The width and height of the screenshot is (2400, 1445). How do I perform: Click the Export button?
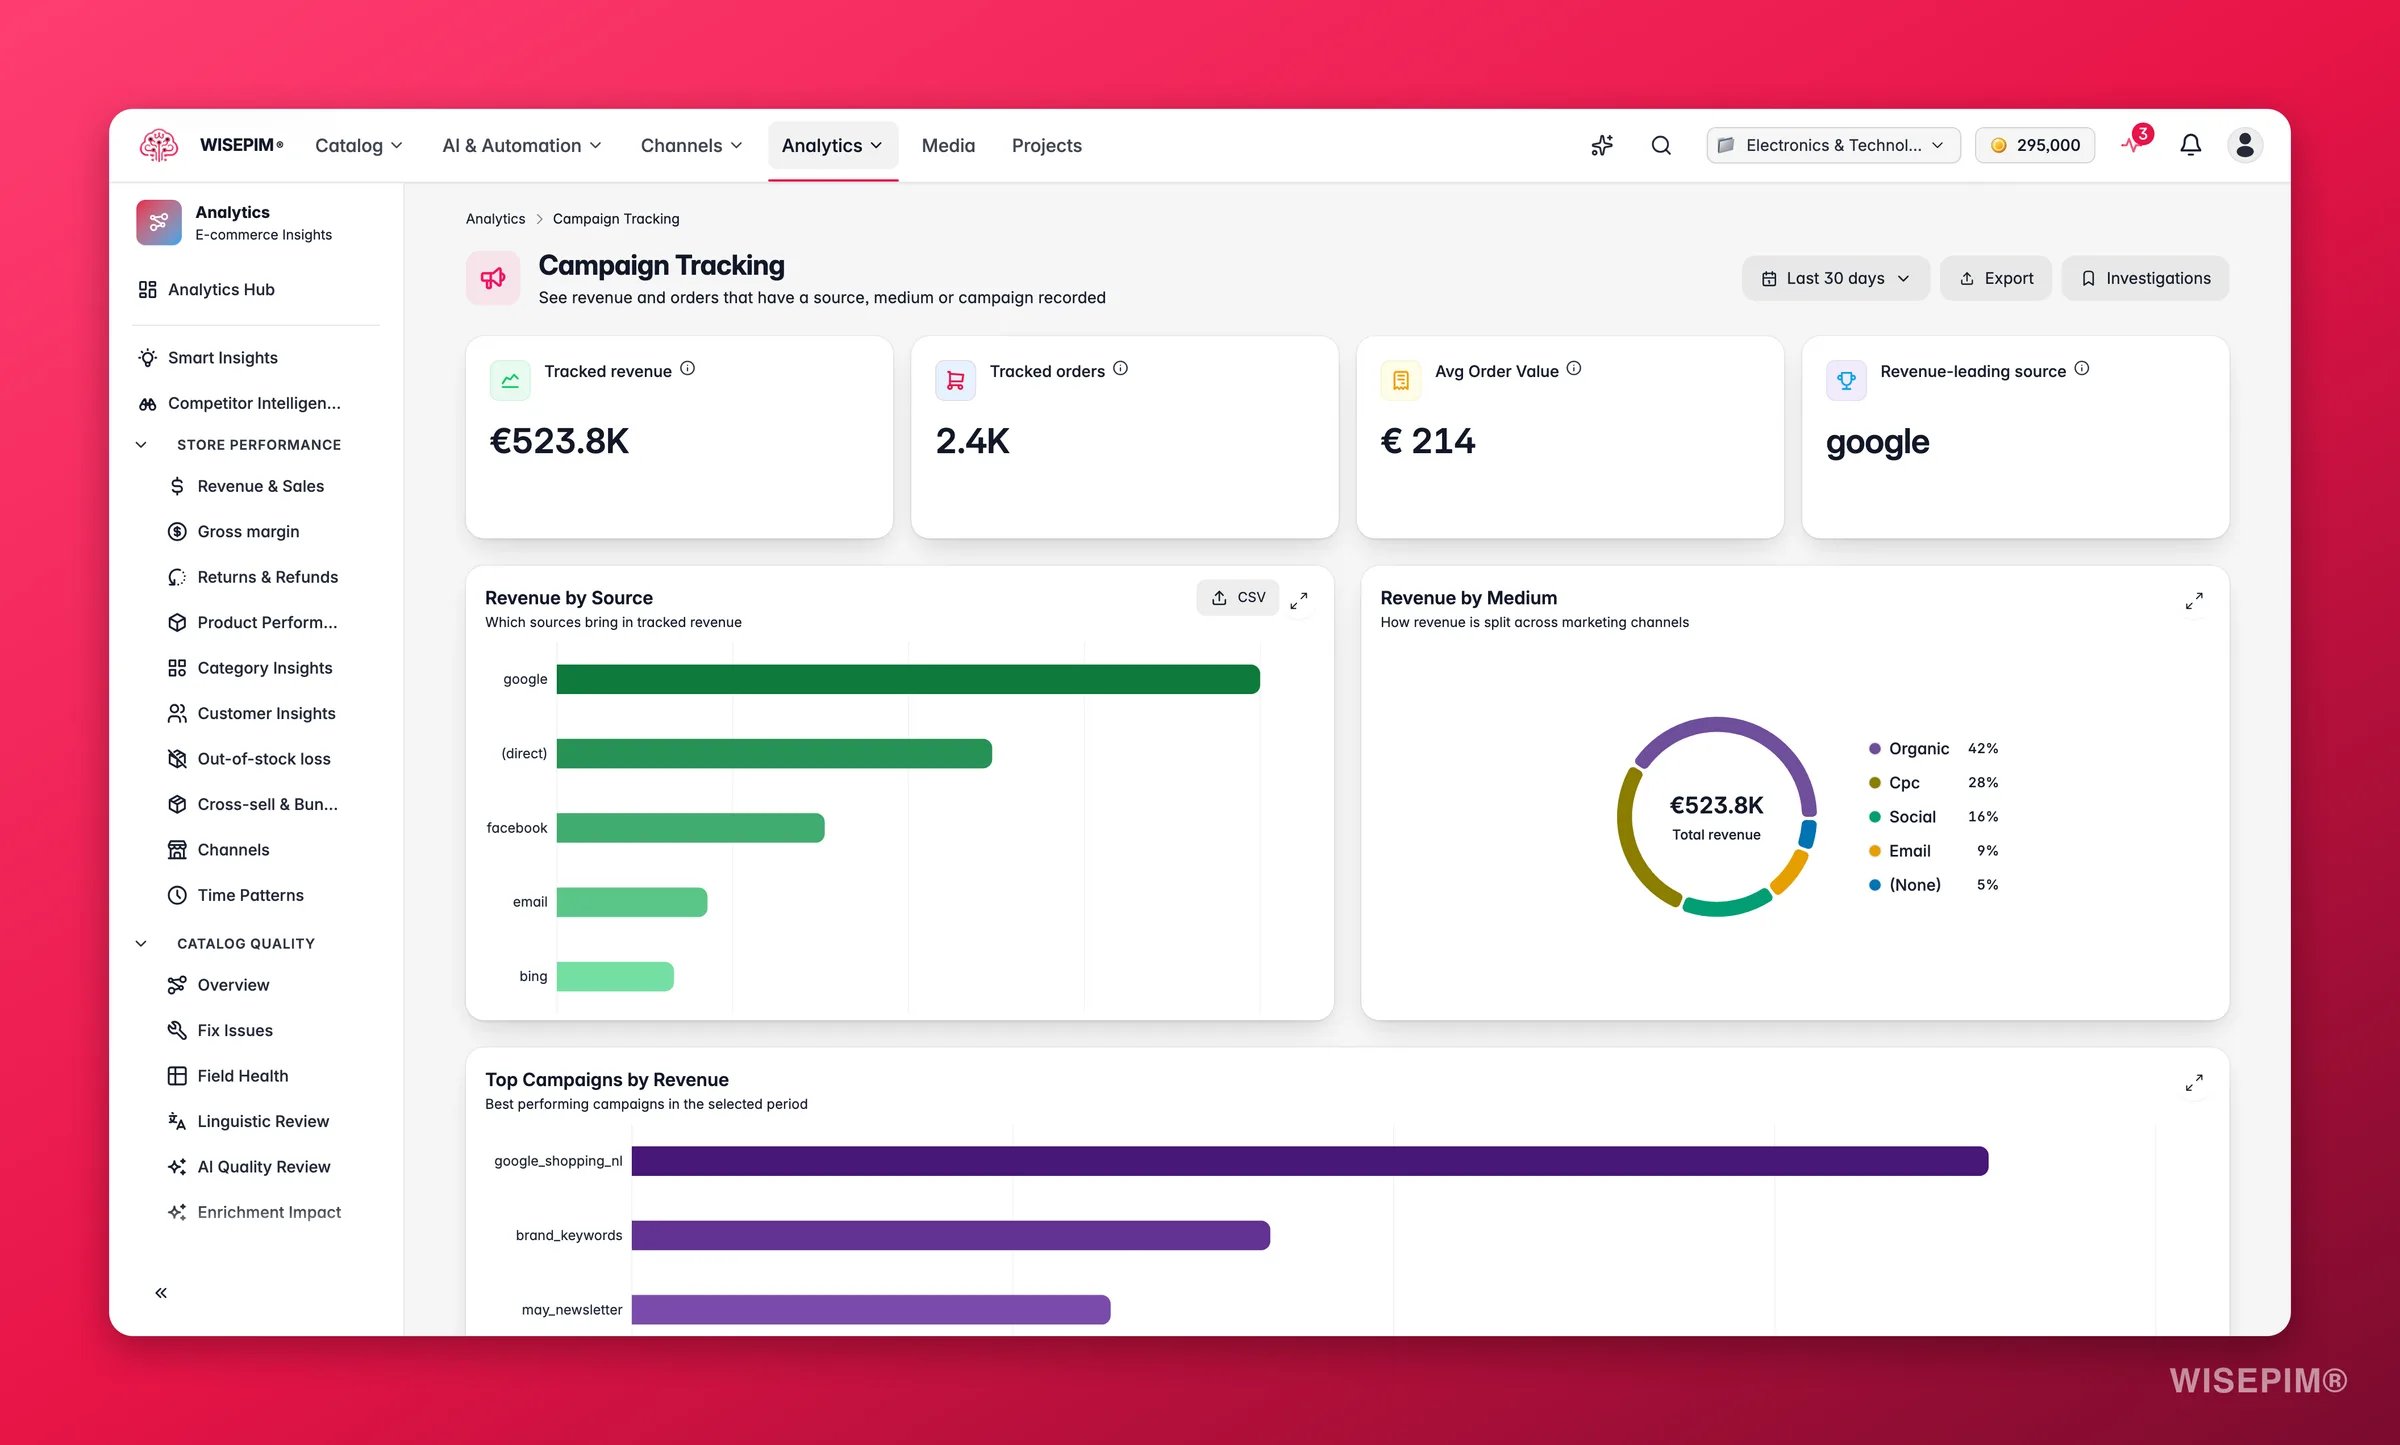coord(1996,278)
